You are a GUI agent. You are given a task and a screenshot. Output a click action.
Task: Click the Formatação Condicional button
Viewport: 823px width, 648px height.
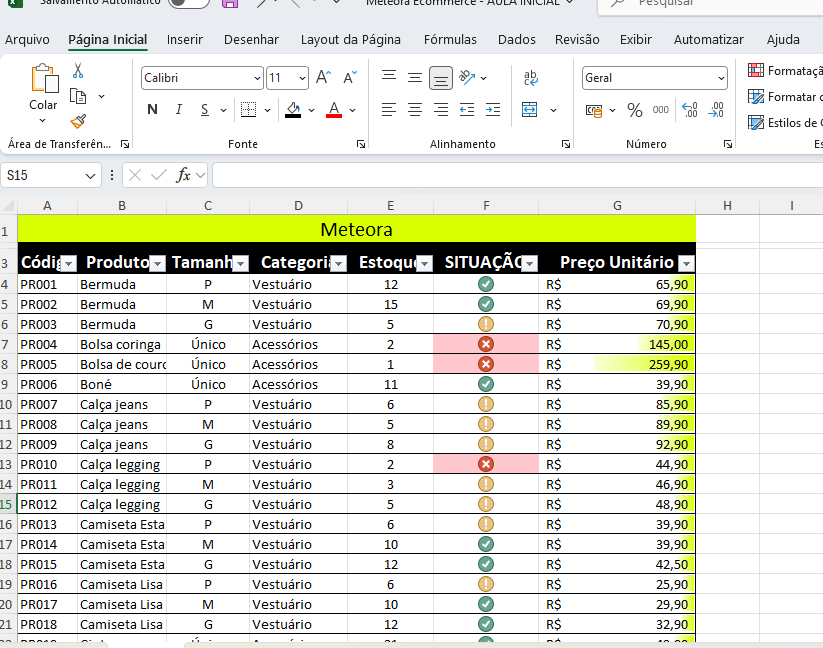pyautogui.click(x=785, y=70)
